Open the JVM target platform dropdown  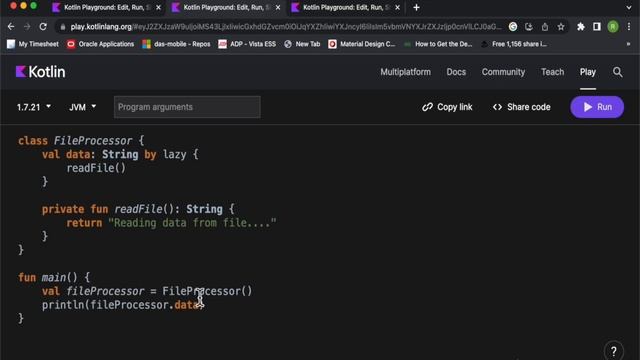point(82,107)
